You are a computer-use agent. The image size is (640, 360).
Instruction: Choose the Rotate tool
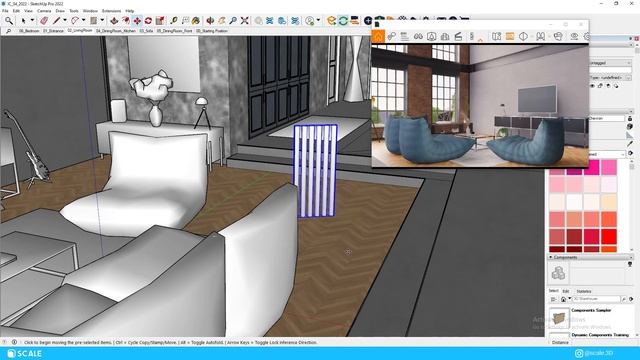148,20
